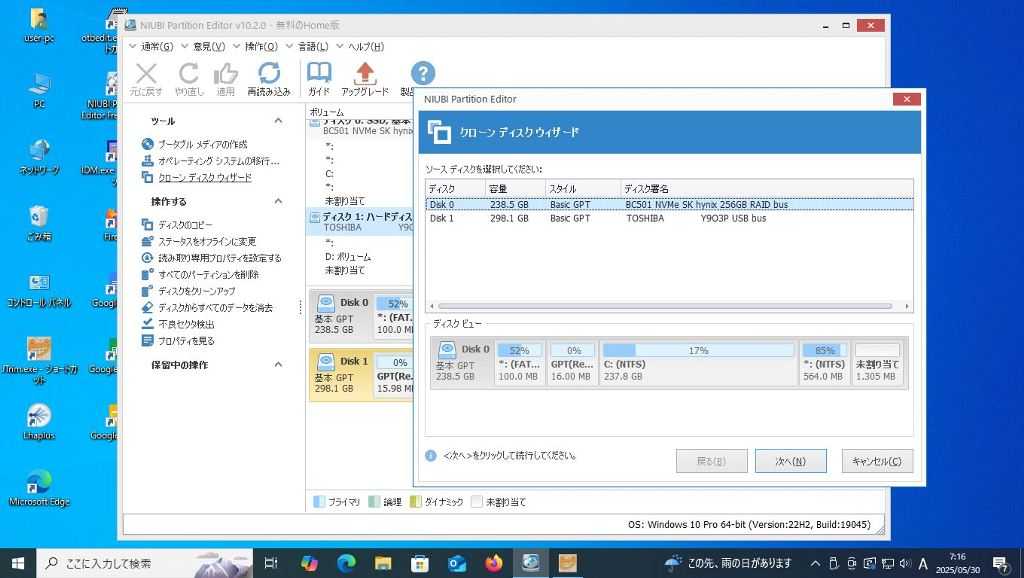
Task: Open the ヘルプ(H) menu
Action: (364, 46)
